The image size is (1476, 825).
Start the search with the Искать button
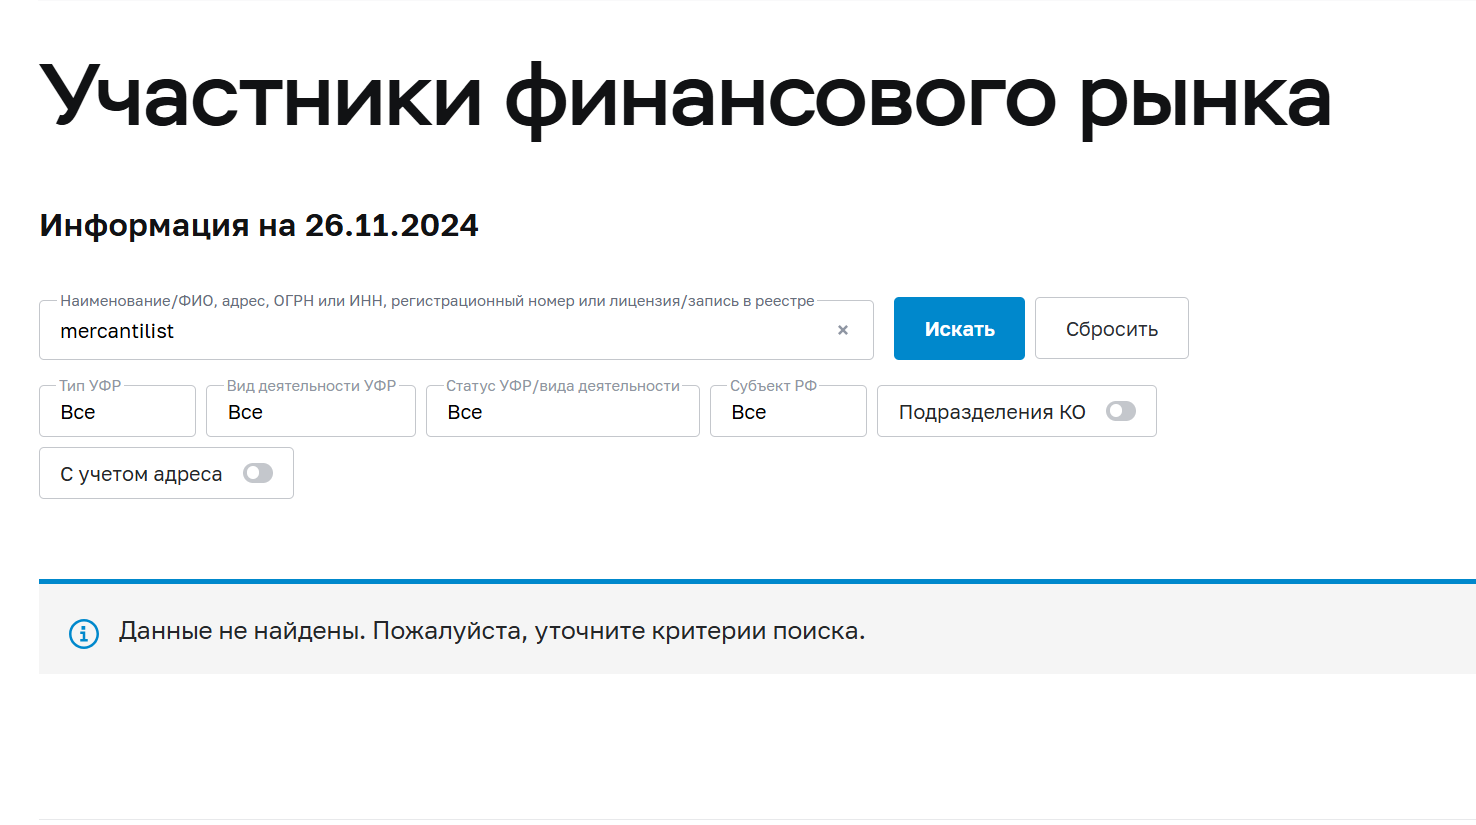[959, 328]
